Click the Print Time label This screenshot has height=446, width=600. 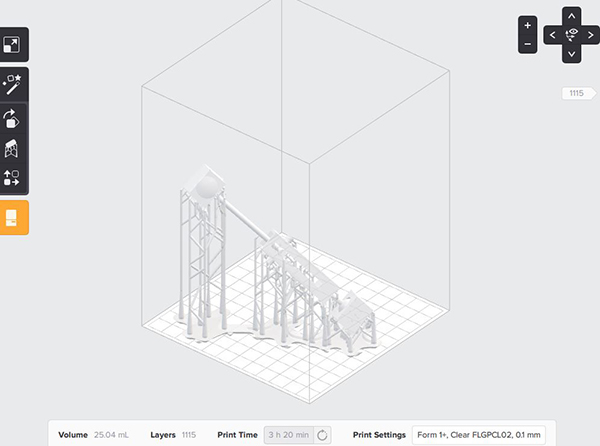coord(237,435)
